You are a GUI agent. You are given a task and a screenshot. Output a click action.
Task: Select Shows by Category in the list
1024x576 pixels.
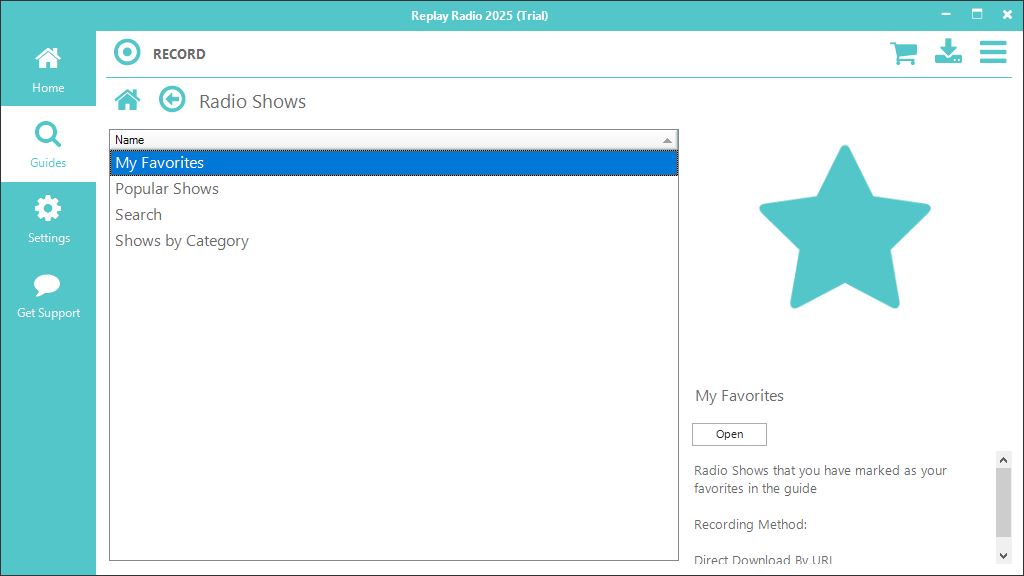[394, 241]
